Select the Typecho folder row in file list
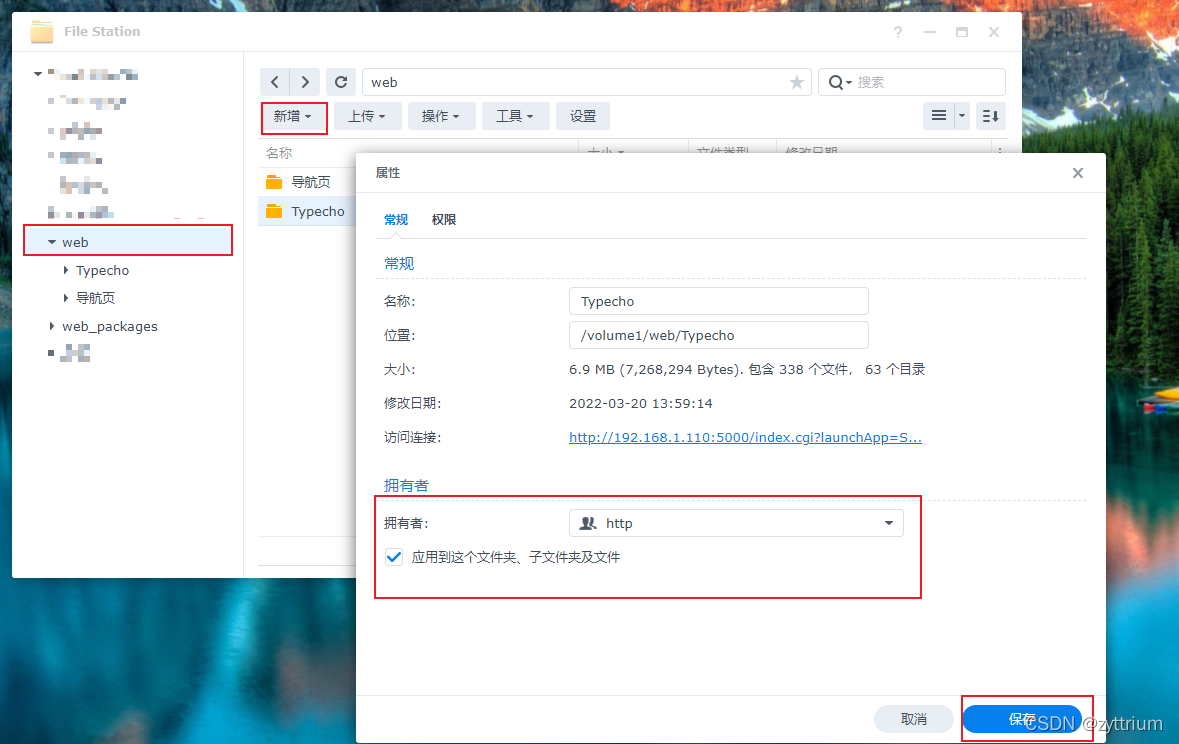1179x744 pixels. point(307,211)
